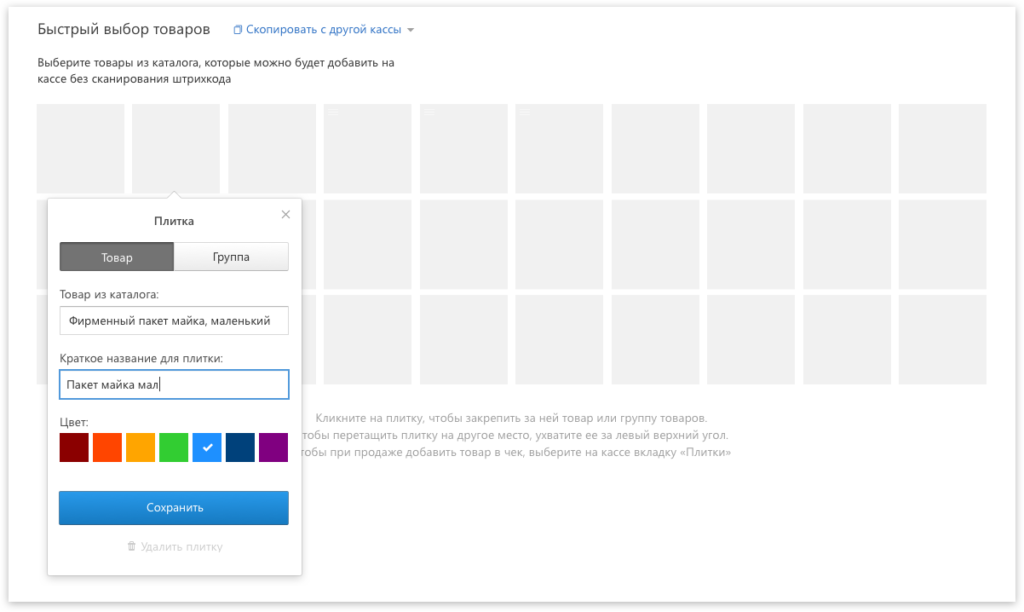Viewport: 1024px width, 612px height.
Task: Click the last tile in the bottom row
Action: pos(942,340)
